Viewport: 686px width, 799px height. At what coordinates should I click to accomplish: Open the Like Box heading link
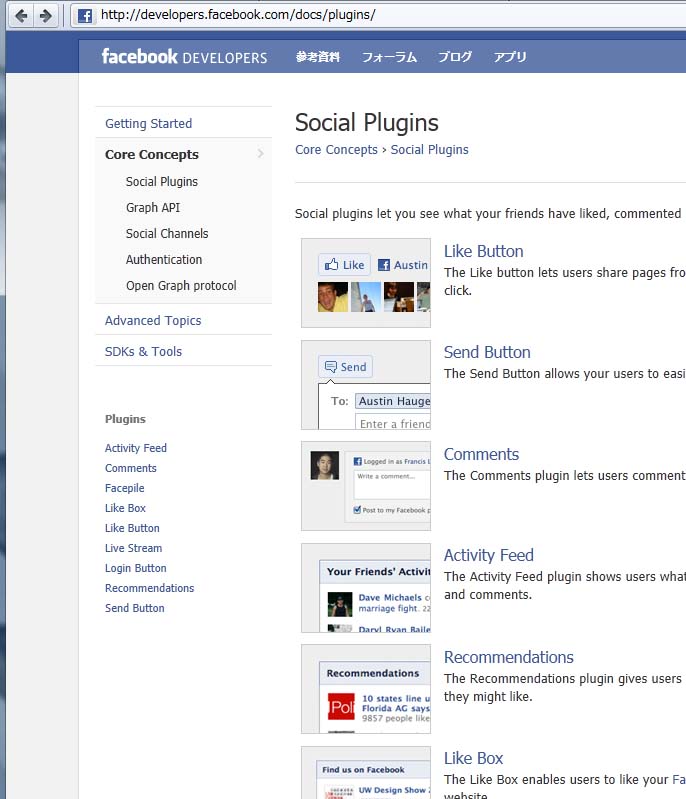[x=473, y=758]
